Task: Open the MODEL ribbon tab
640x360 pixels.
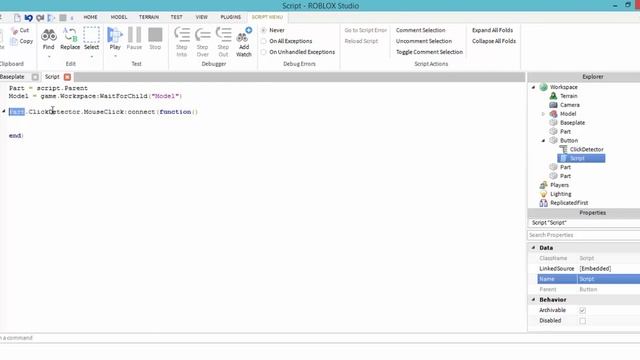Action: point(119,17)
